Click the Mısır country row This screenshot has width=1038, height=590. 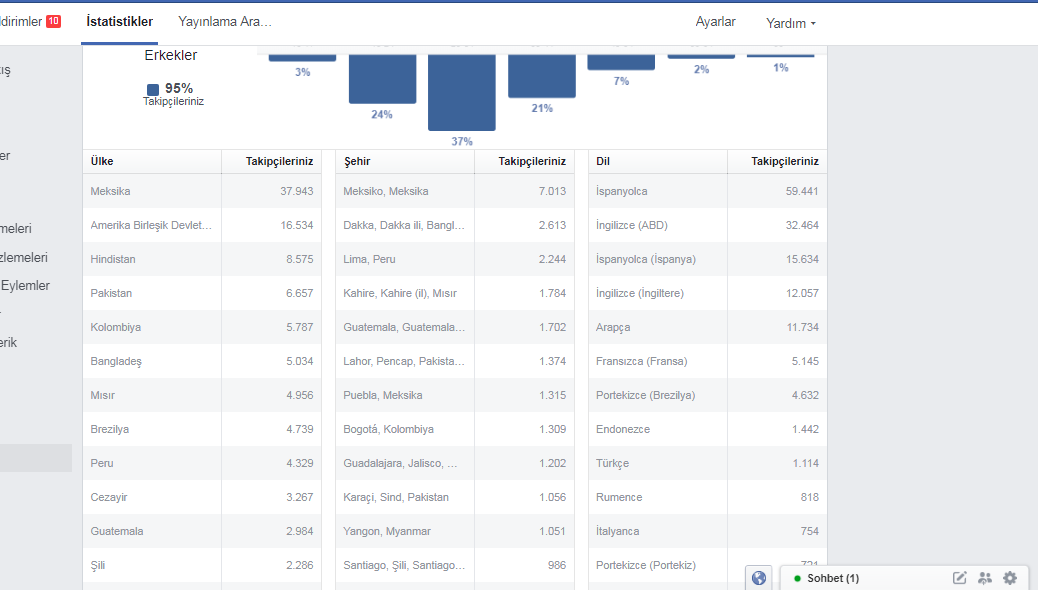[x=202, y=395]
